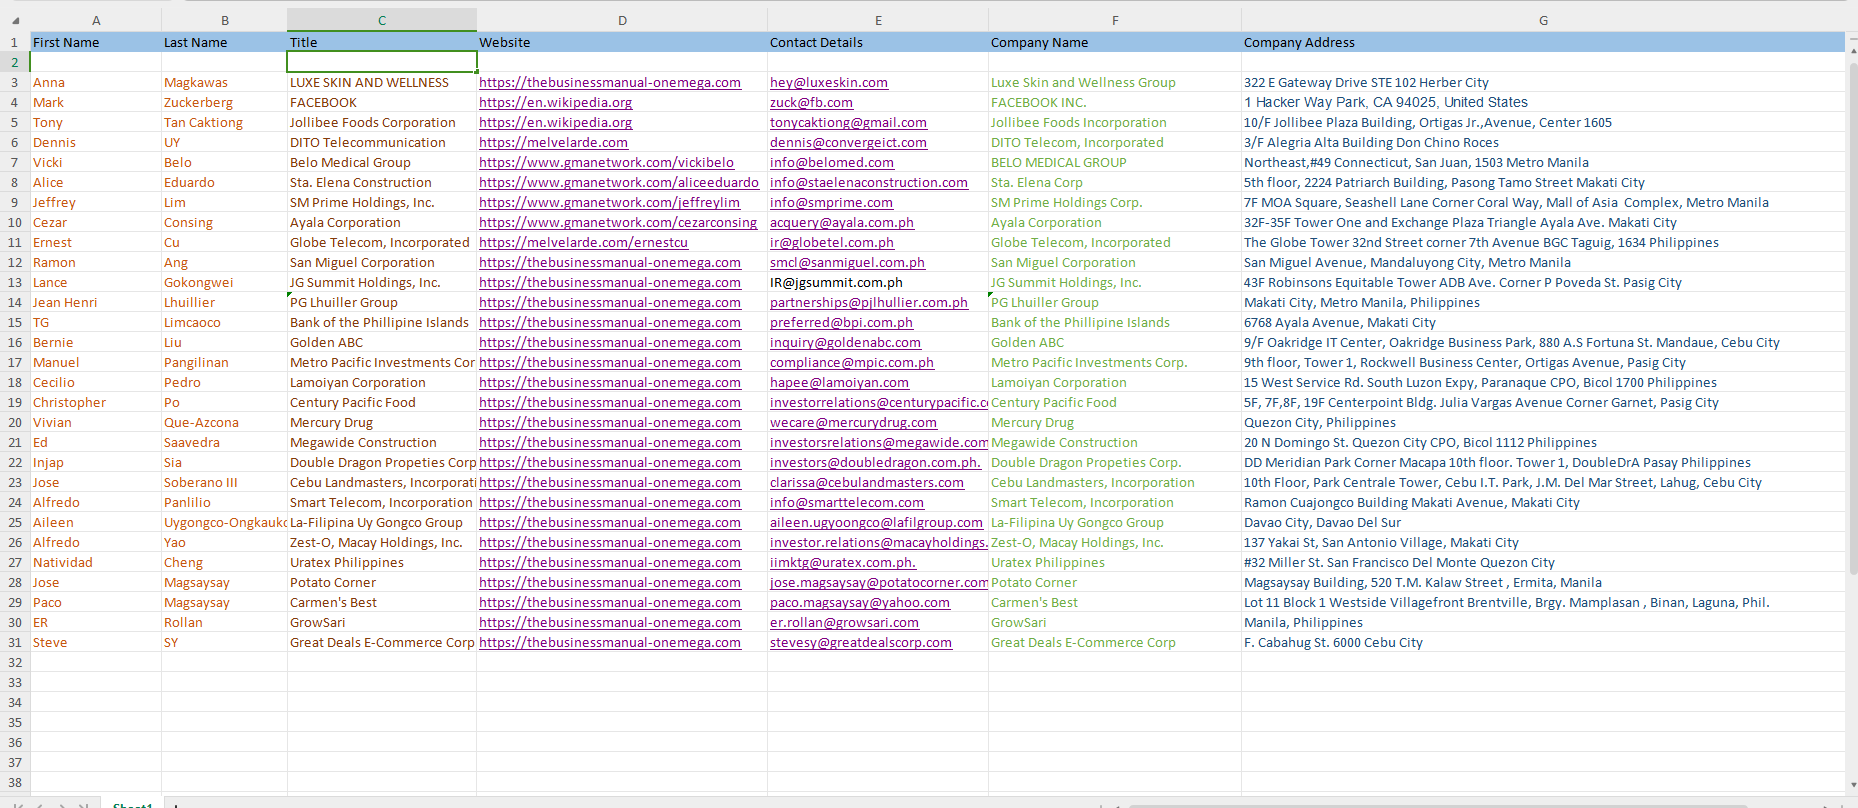Open tonycaktiong@gmail.com email link
The width and height of the screenshot is (1858, 808).
(x=848, y=122)
